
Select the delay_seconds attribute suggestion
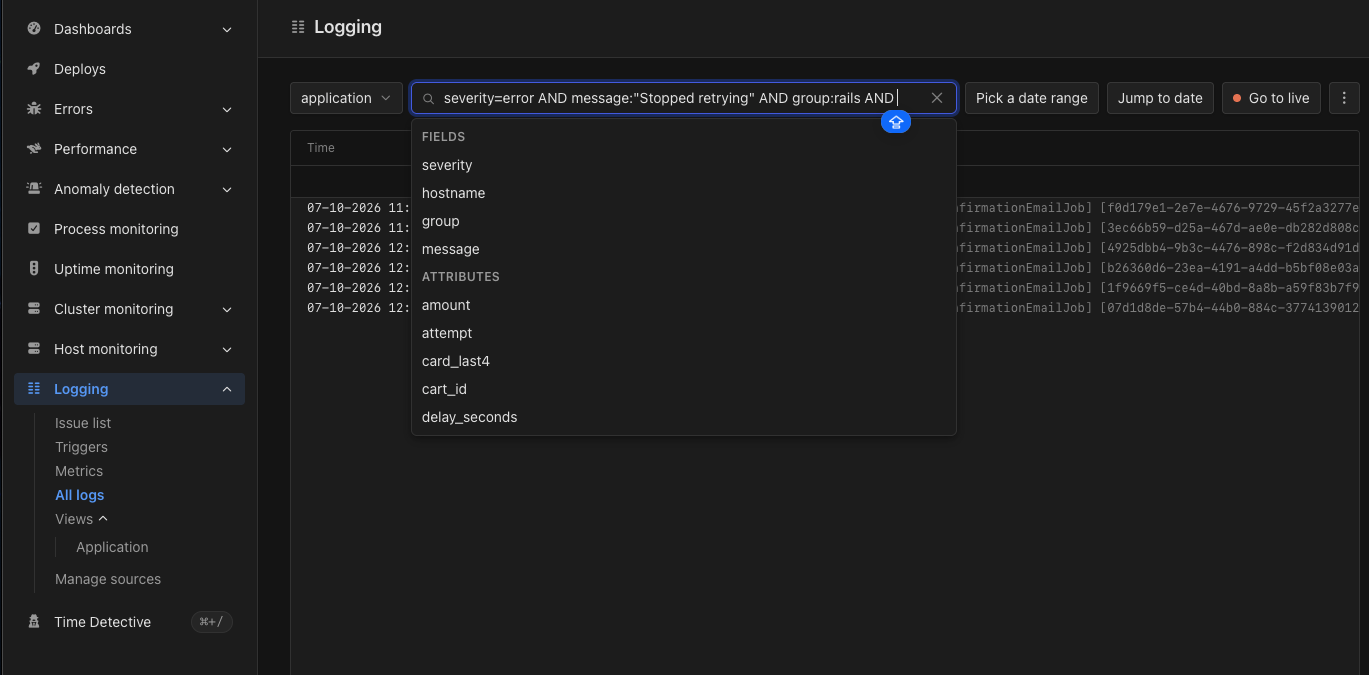coord(684,417)
